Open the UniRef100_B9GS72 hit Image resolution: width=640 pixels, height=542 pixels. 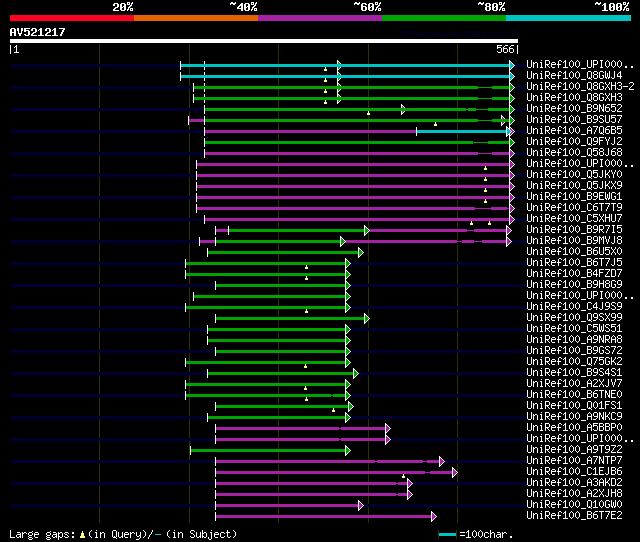coord(574,351)
